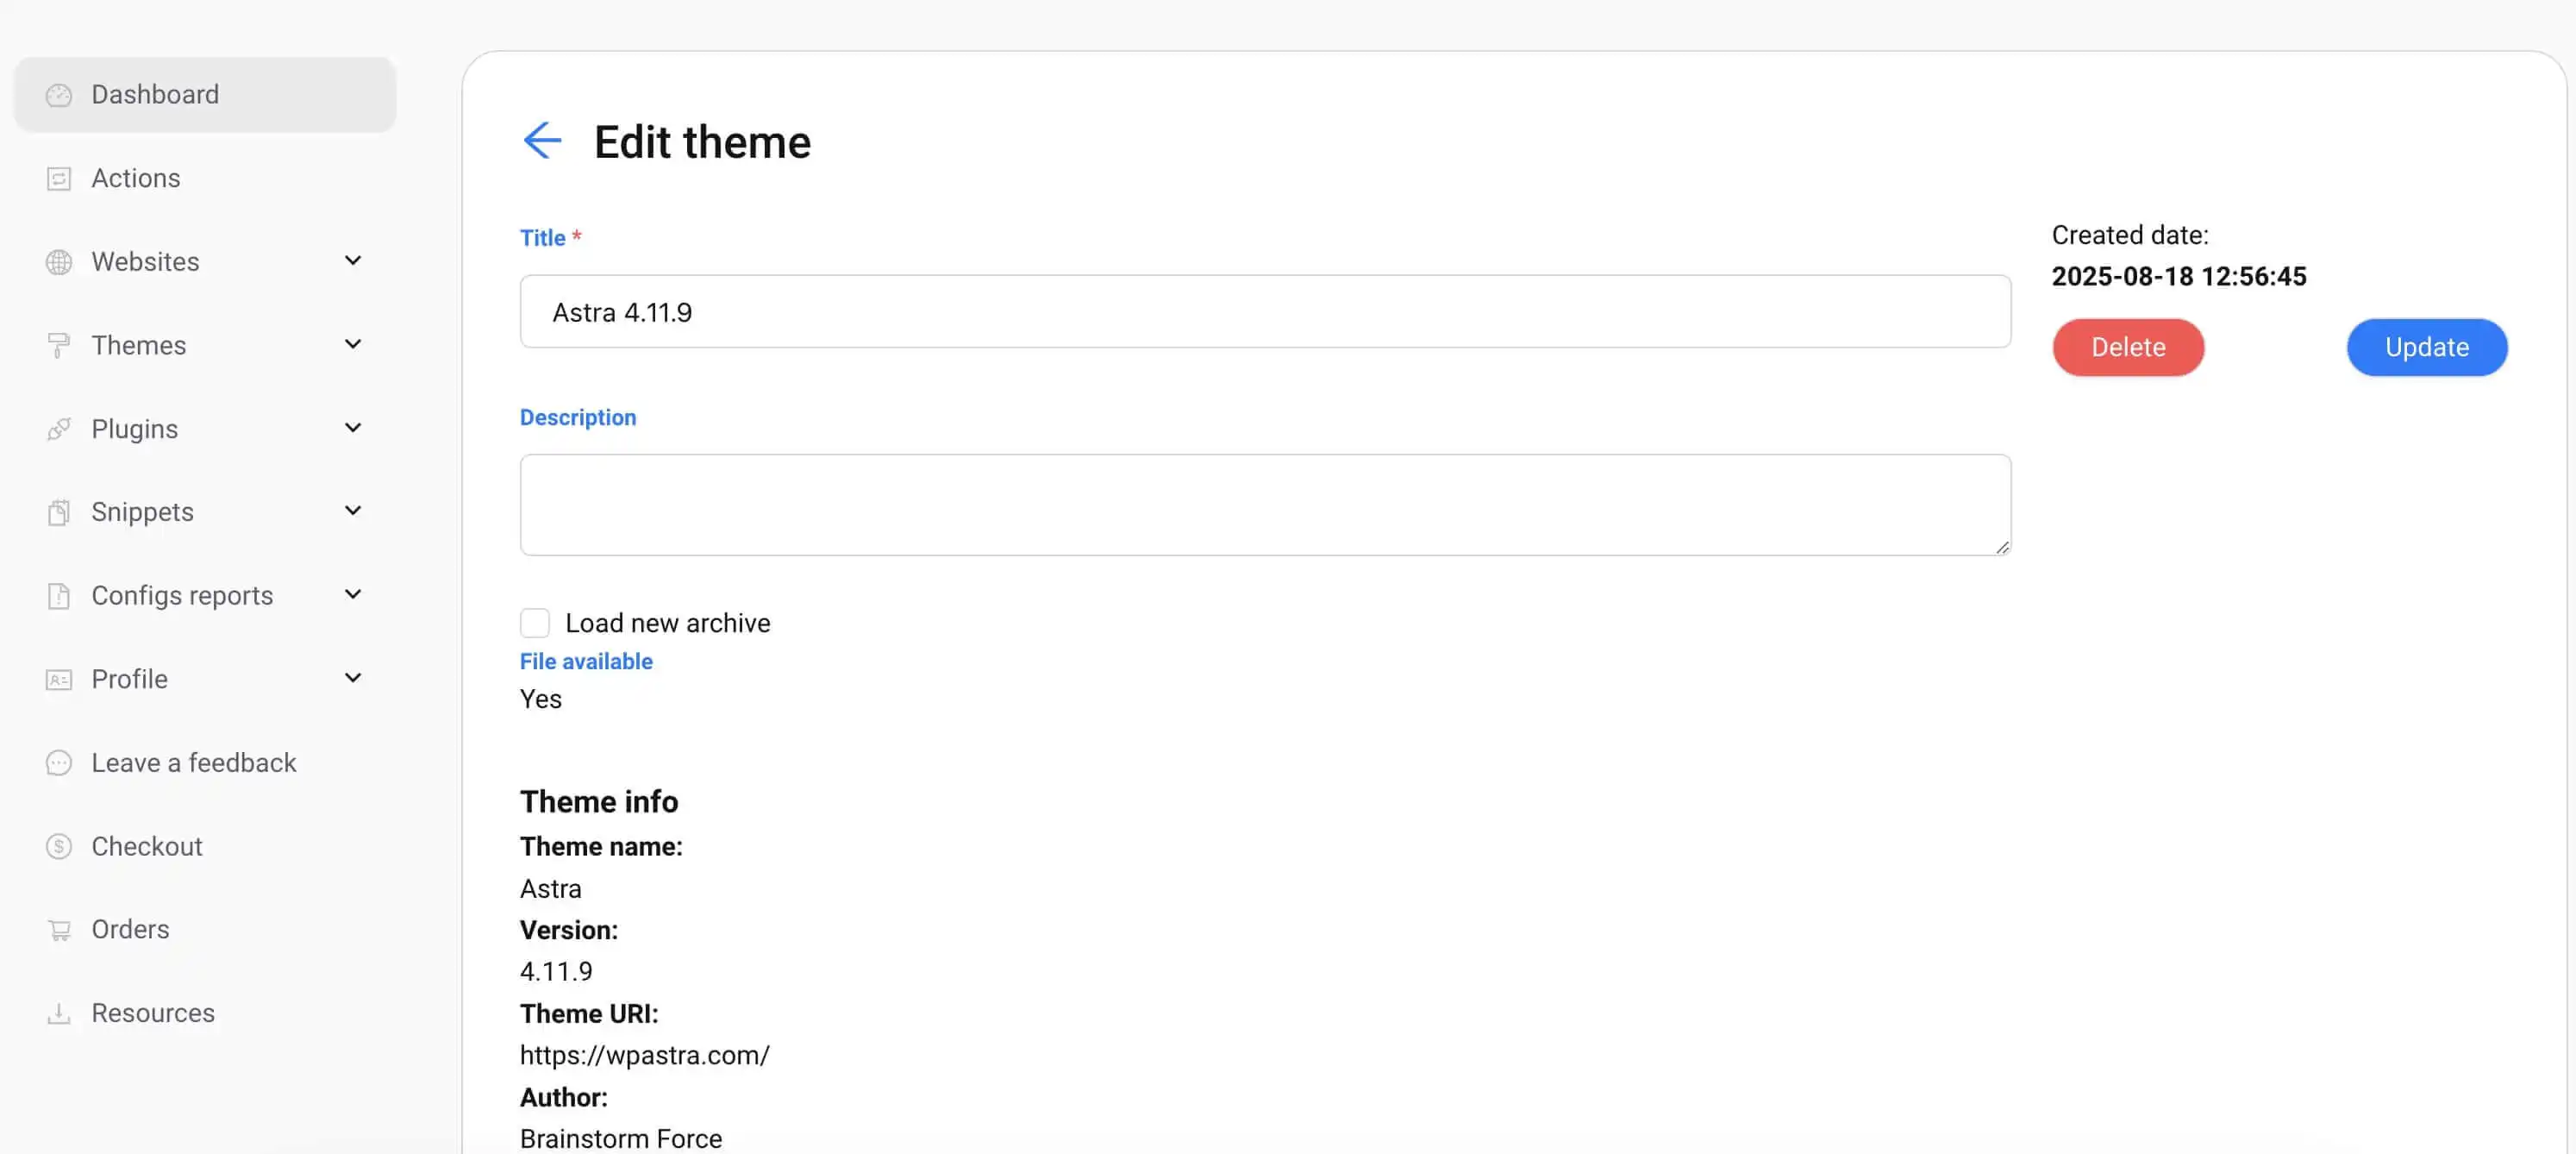2576x1154 pixels.
Task: Select the Leave a feedback item
Action: point(194,762)
